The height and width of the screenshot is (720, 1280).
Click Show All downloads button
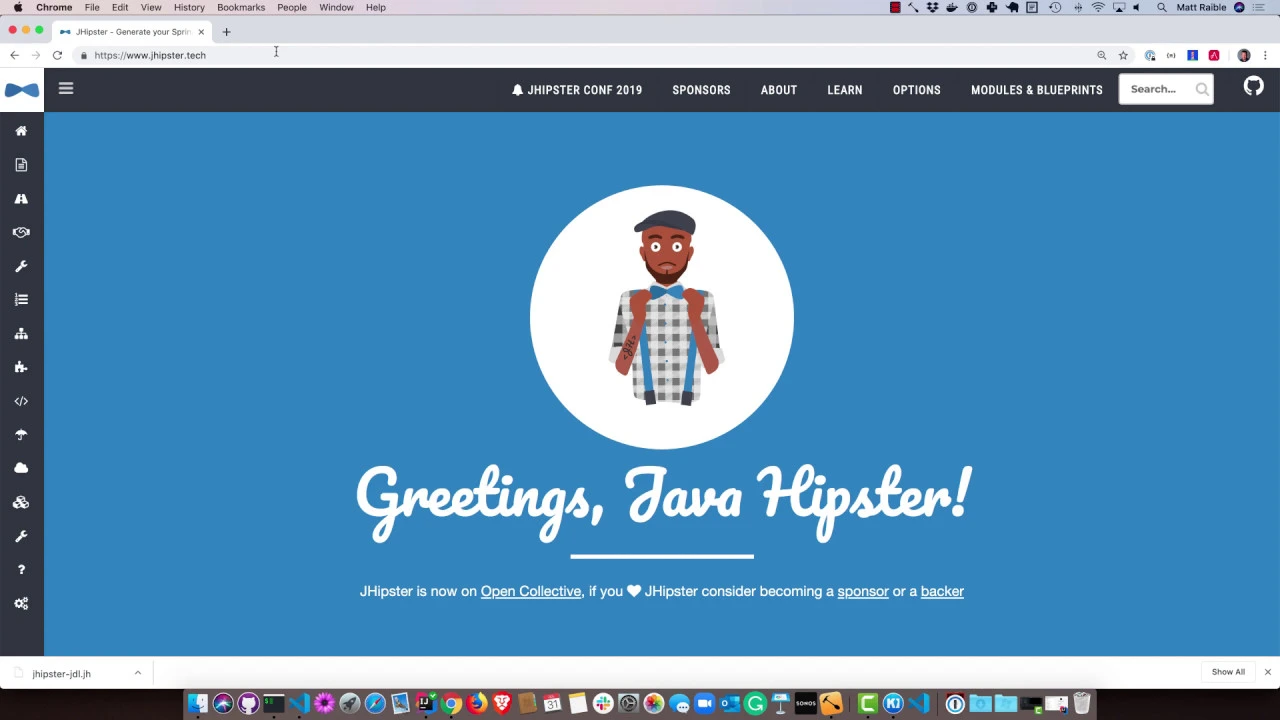(x=1228, y=672)
